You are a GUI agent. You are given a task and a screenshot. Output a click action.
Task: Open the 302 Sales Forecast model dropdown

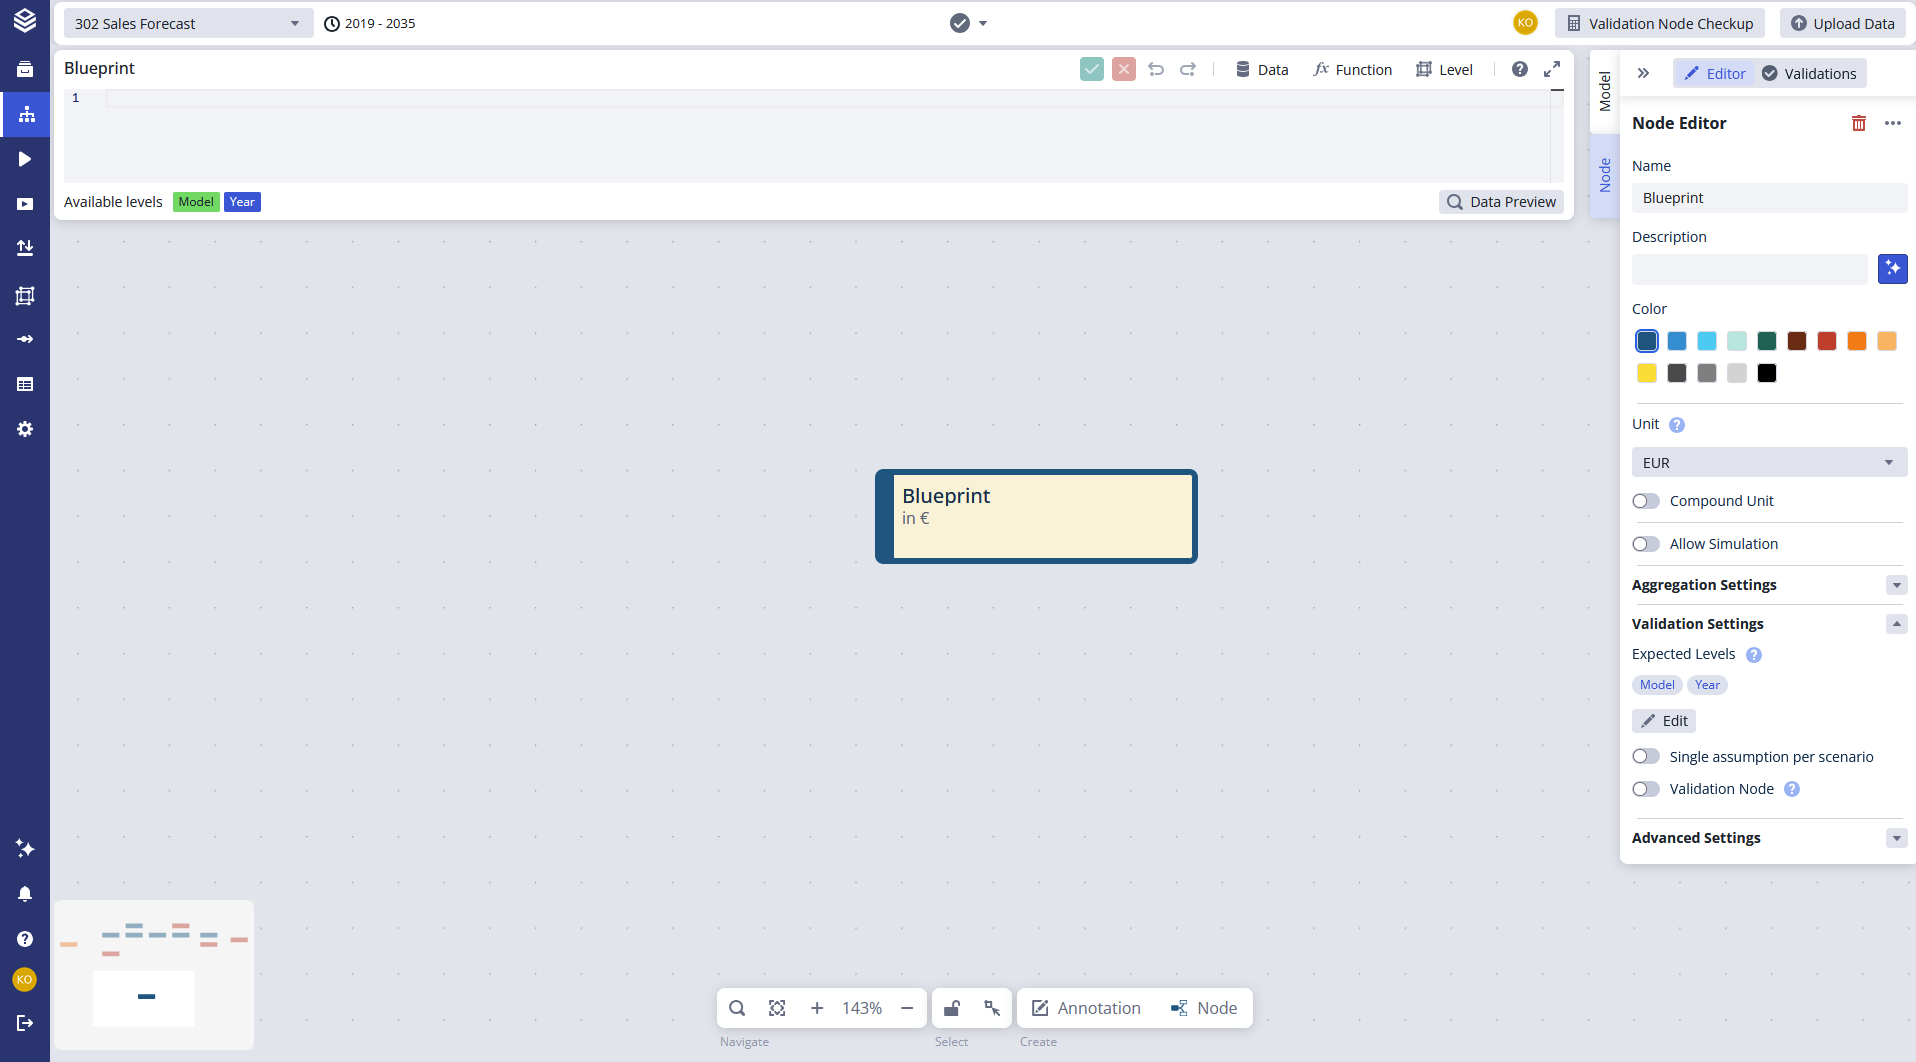(187, 24)
